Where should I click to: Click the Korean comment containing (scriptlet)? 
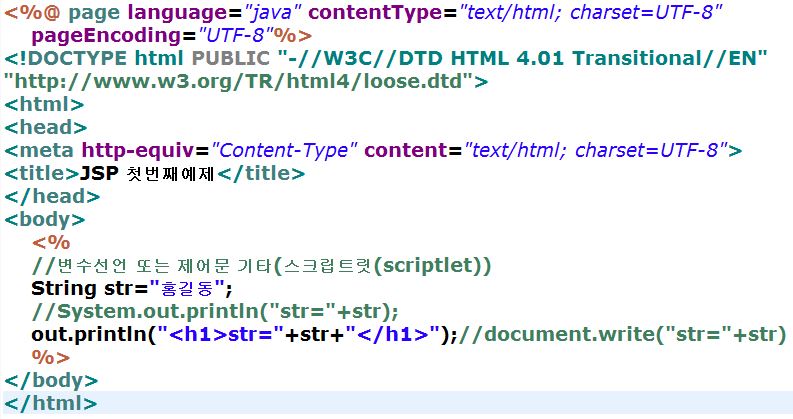click(261, 266)
